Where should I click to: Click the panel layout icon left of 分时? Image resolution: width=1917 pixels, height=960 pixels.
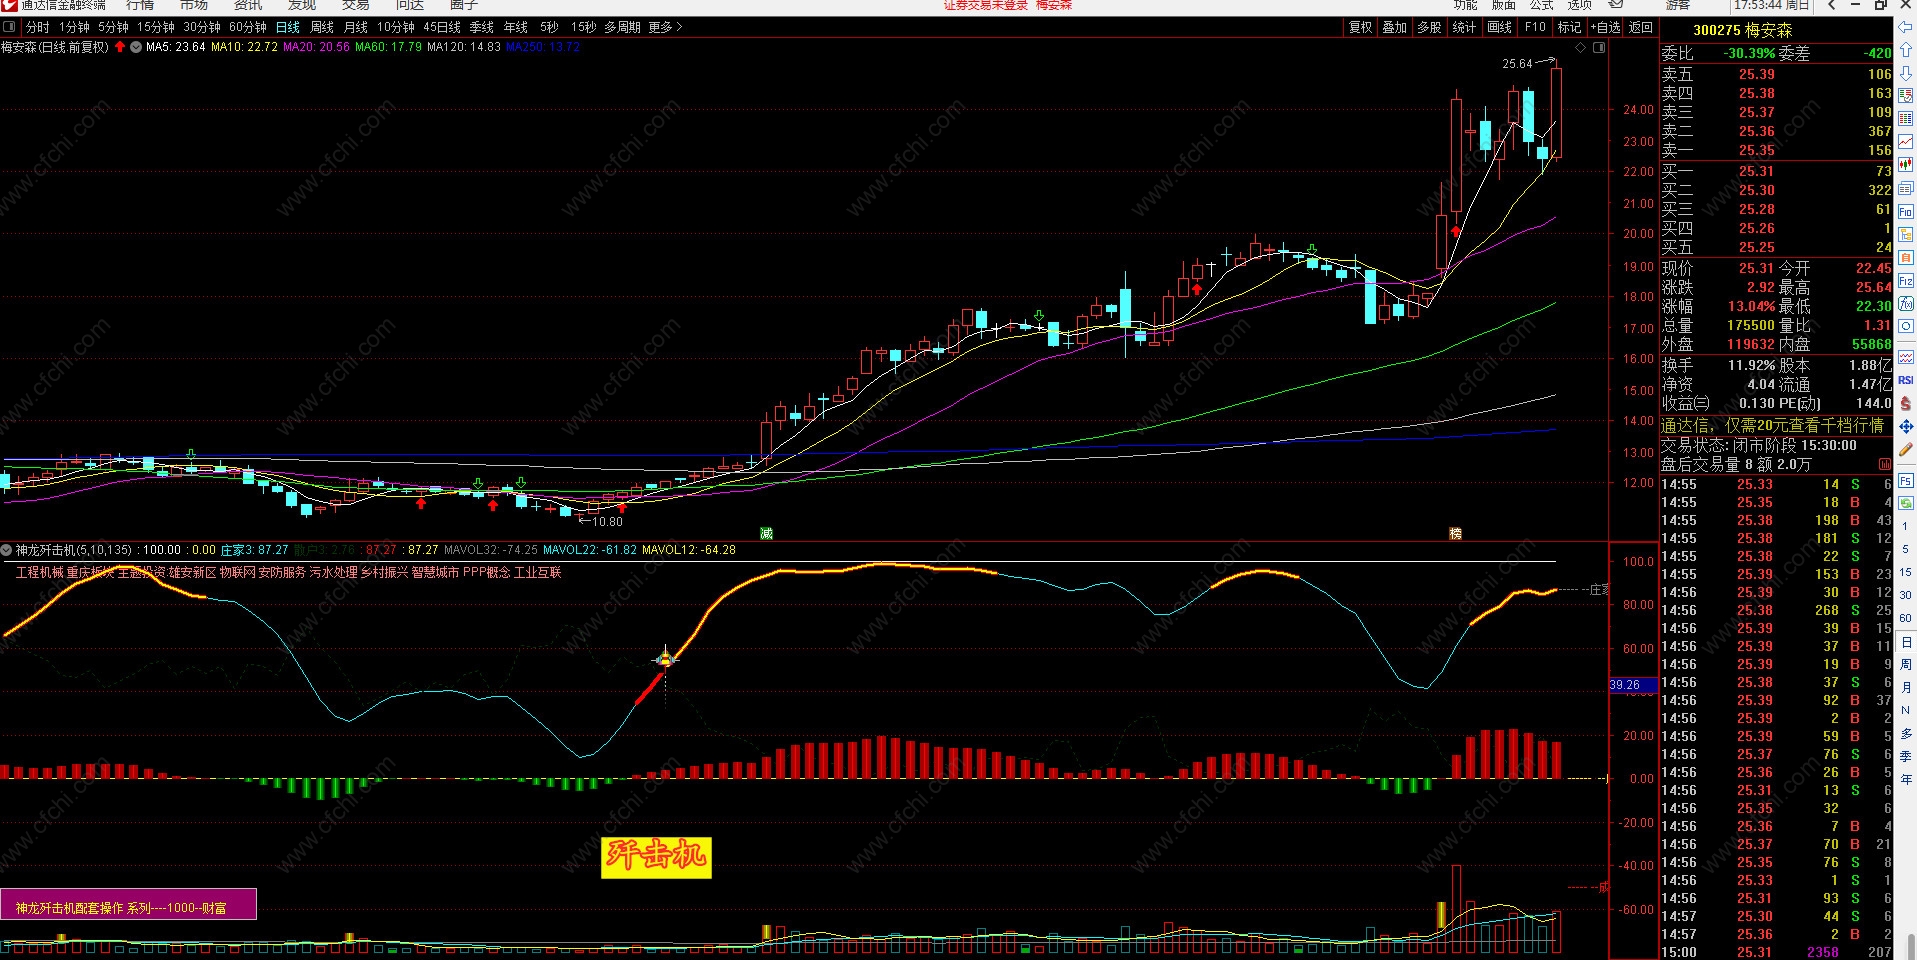click(10, 27)
